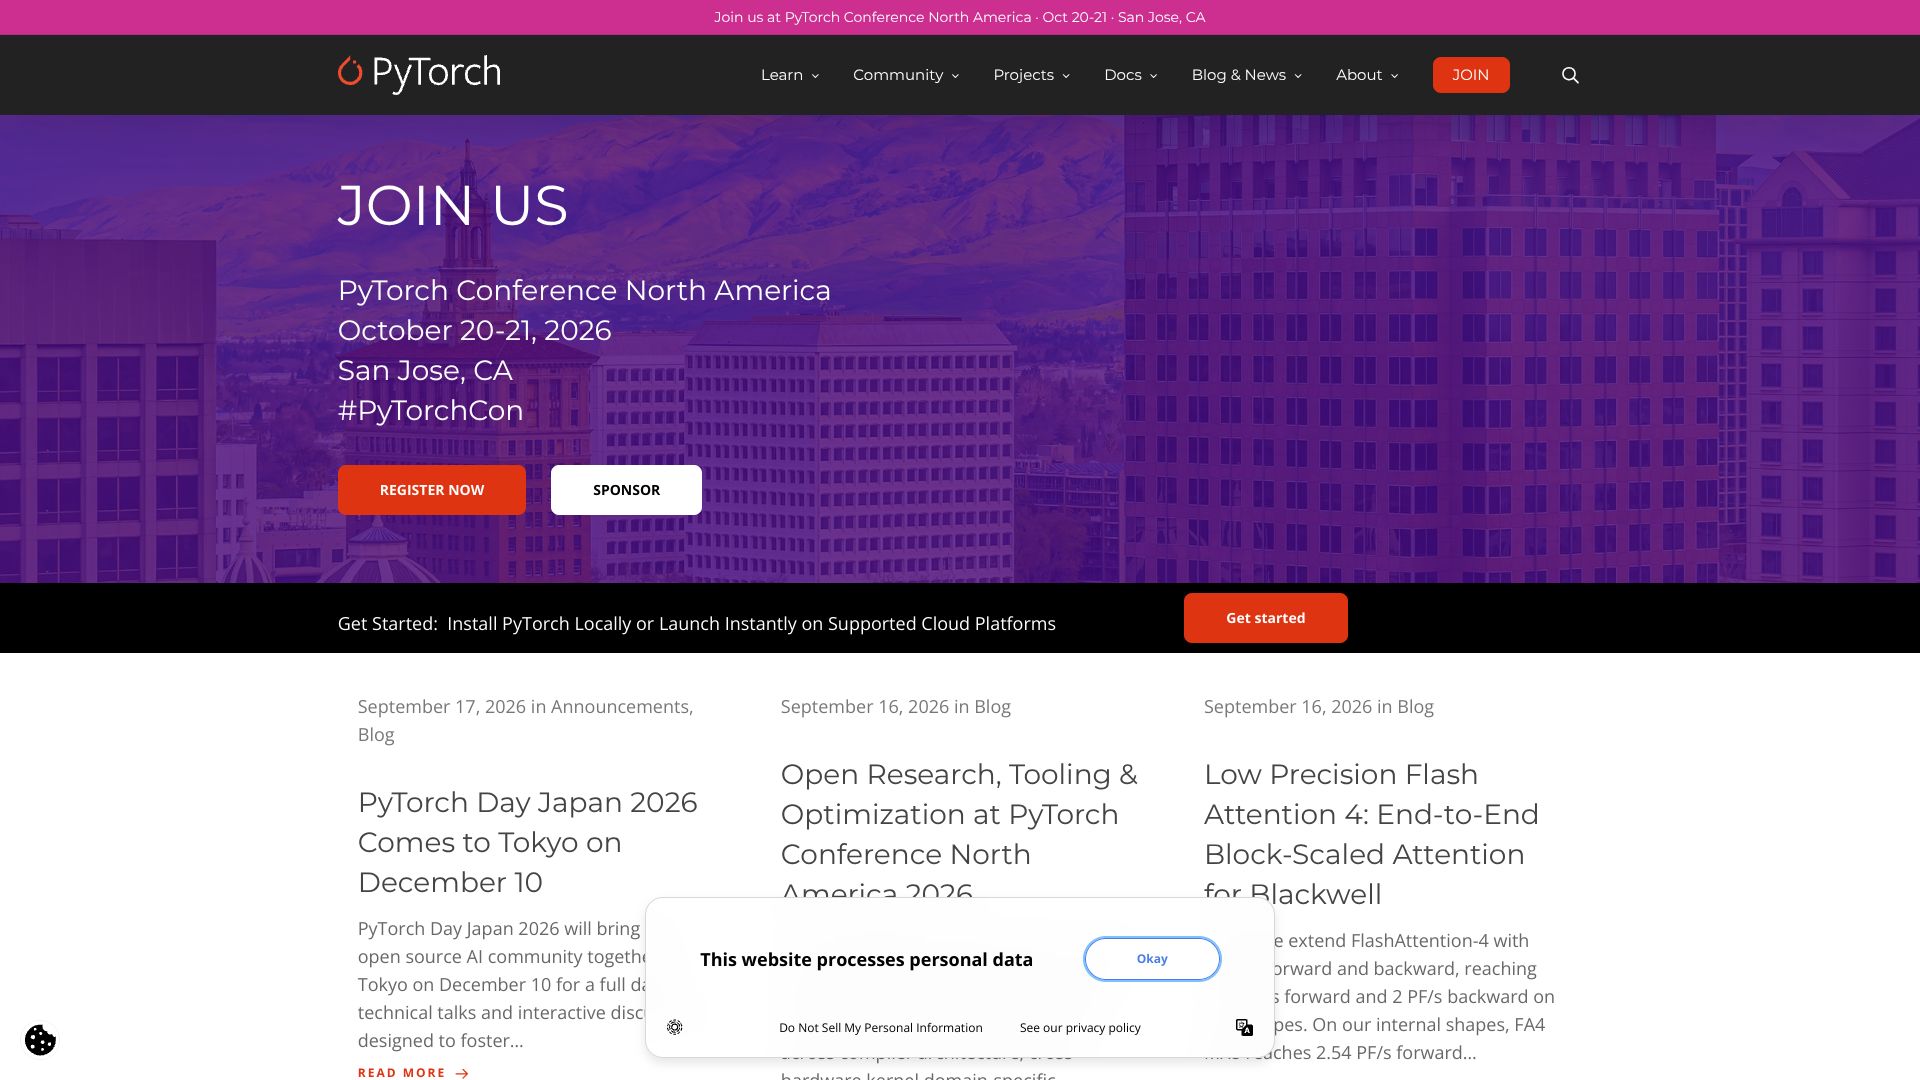Viewport: 1920px width, 1080px height.
Task: Accept with the Okay button
Action: click(x=1152, y=959)
